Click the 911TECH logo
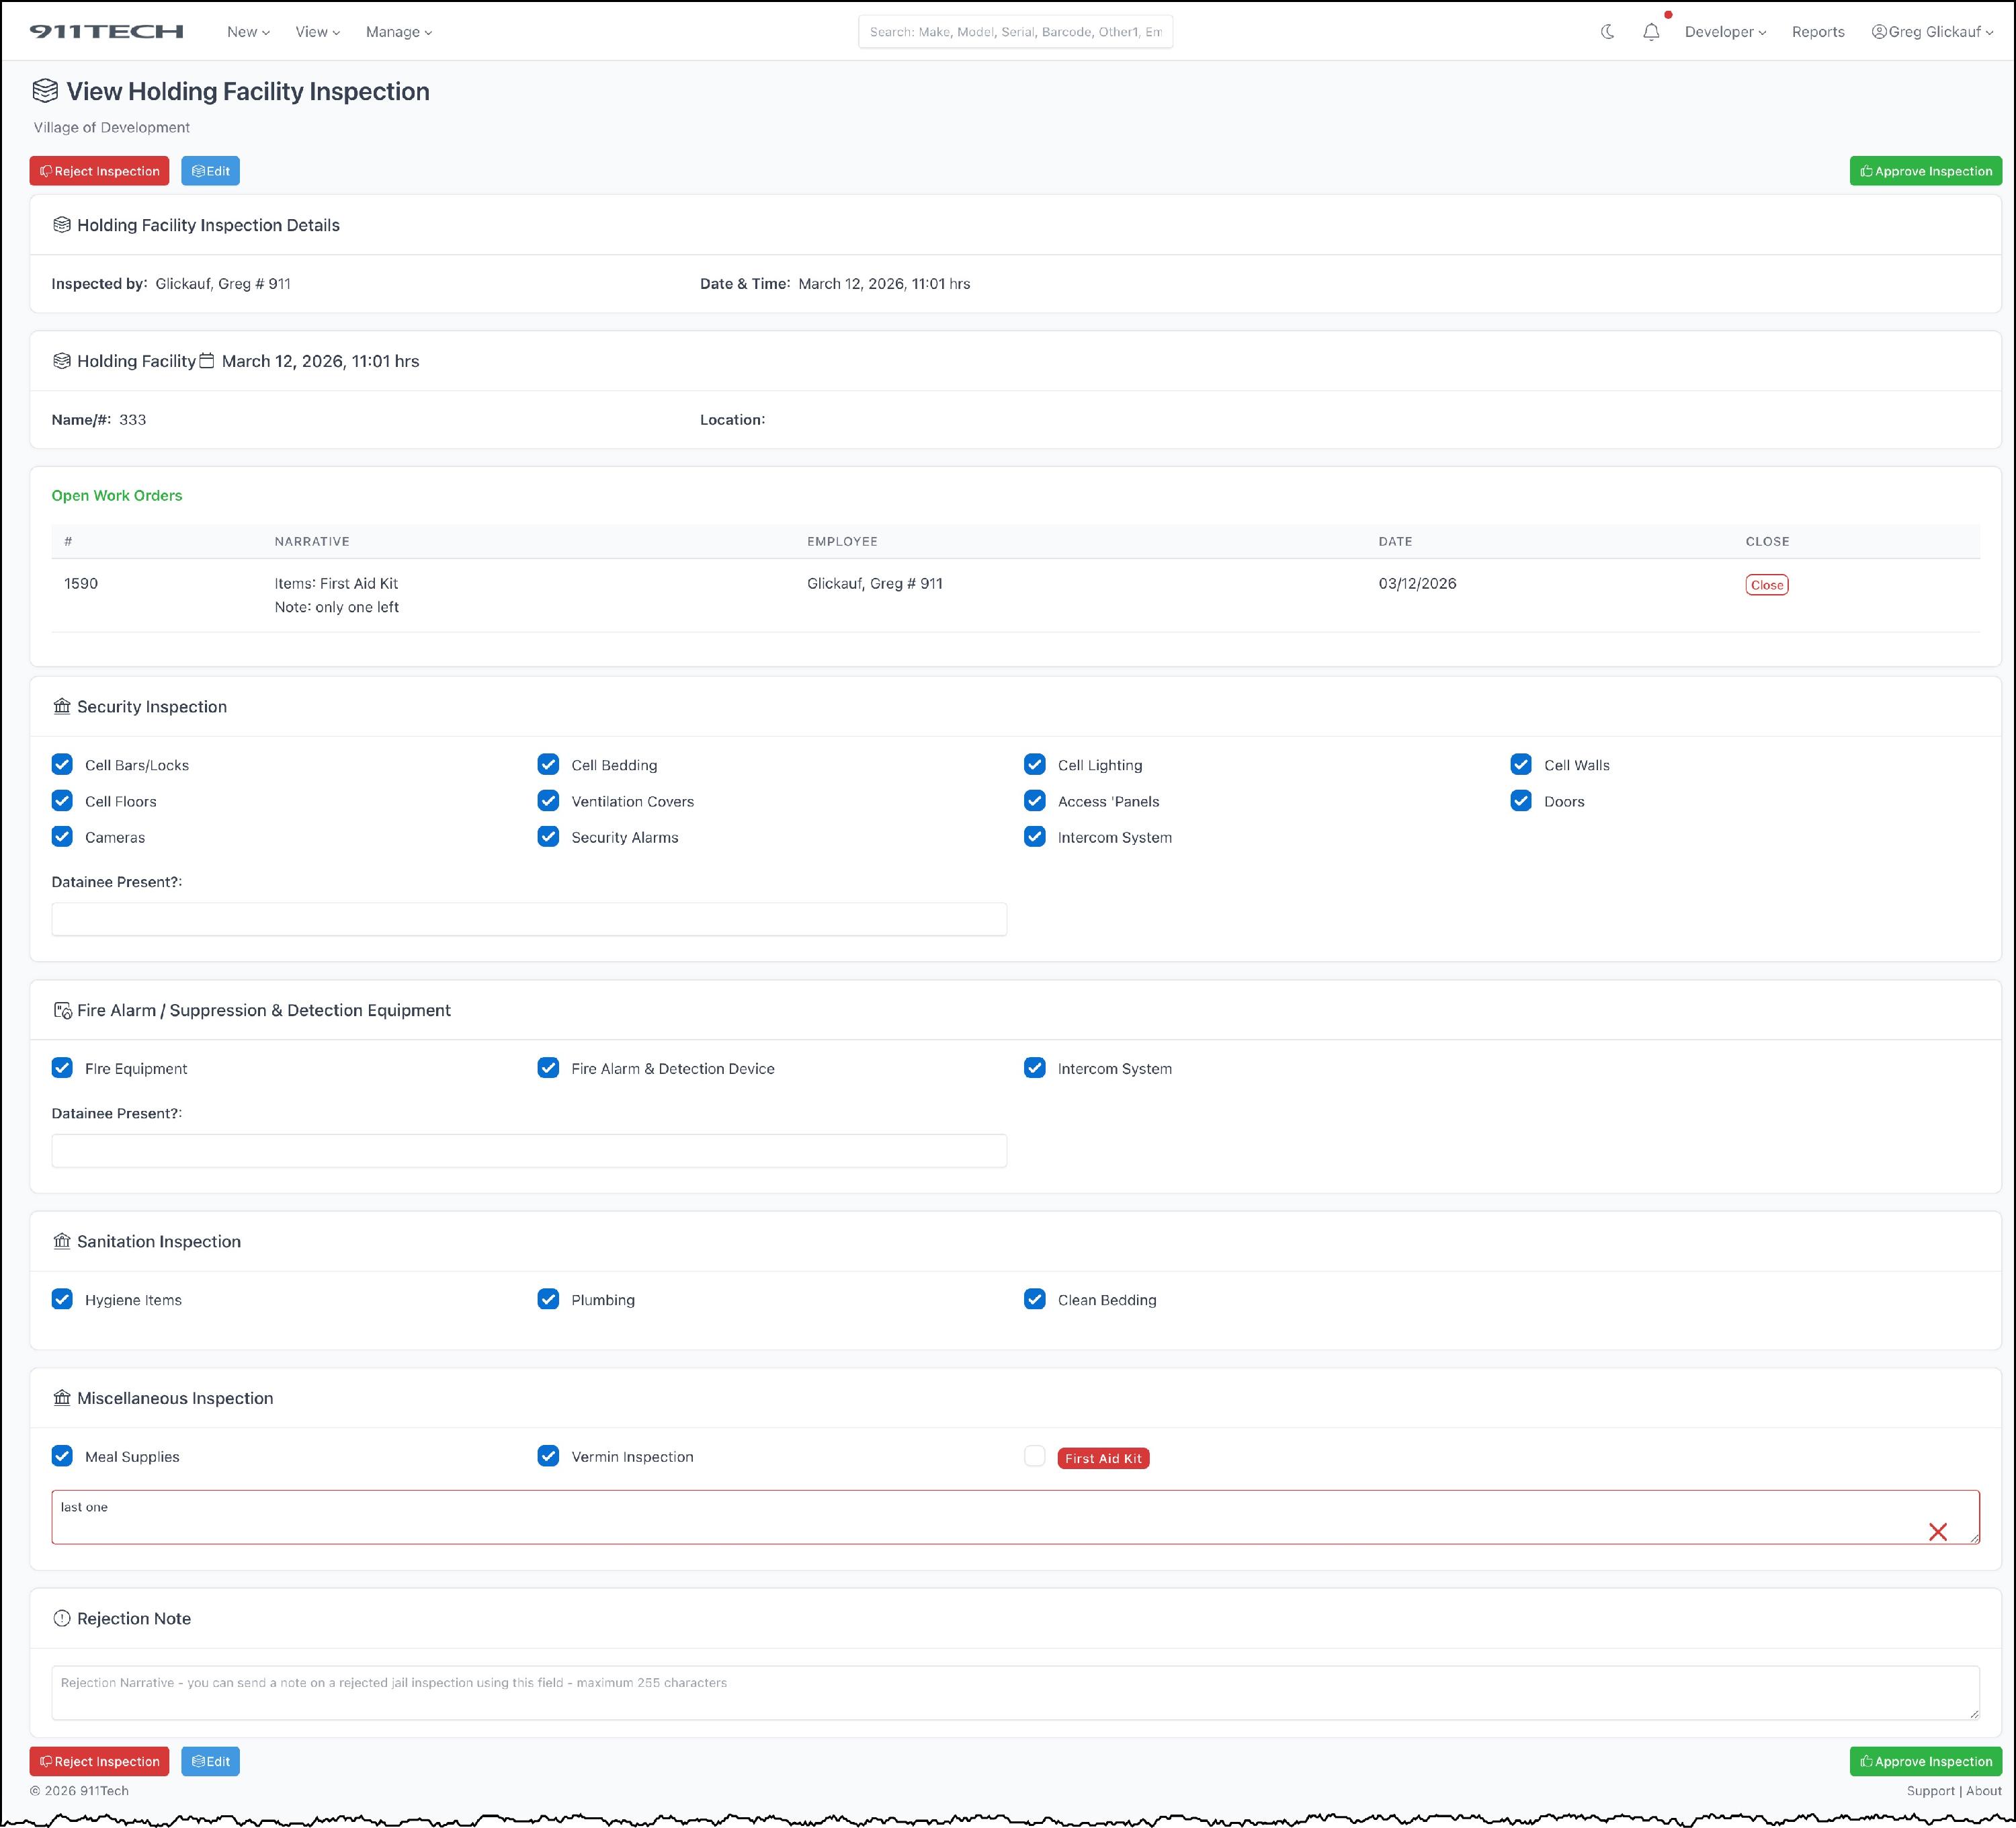The image size is (2016, 1828). point(107,32)
